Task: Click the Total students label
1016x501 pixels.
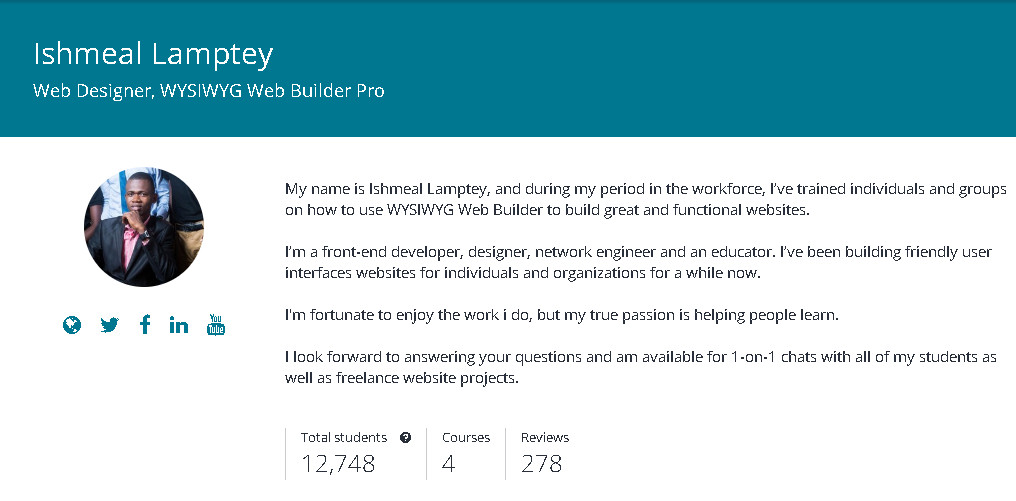Action: [343, 438]
